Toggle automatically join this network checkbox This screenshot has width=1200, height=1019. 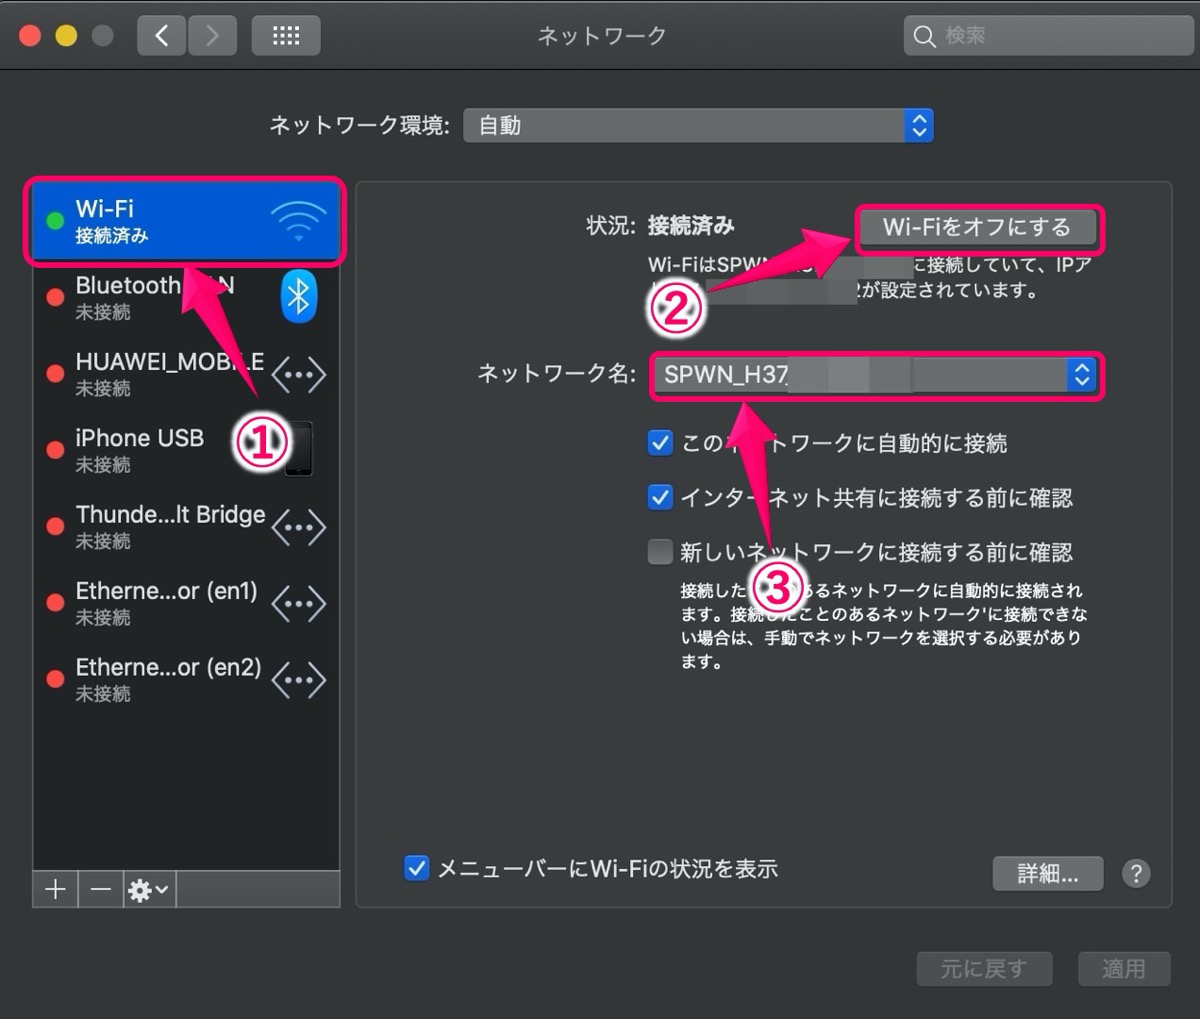[x=660, y=443]
